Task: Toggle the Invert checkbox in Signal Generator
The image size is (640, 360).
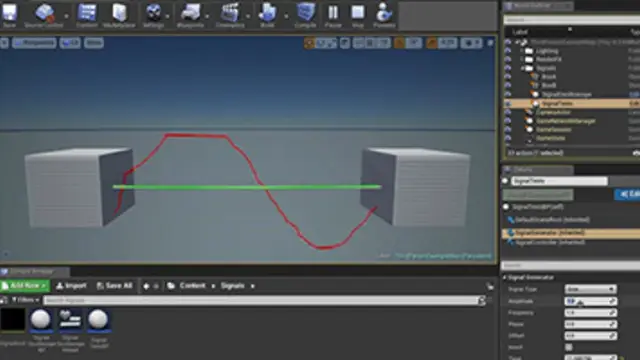Action: (569, 347)
